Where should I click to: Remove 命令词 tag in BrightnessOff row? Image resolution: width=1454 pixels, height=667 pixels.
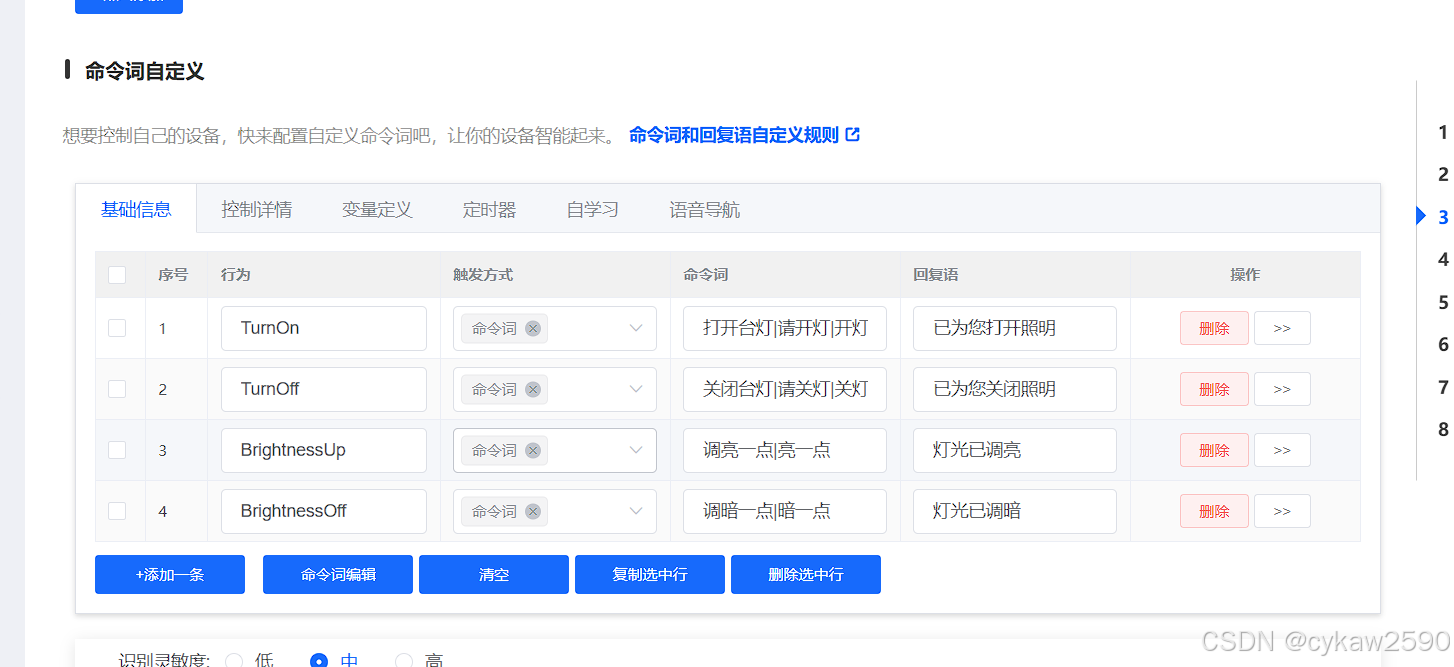[x=533, y=511]
